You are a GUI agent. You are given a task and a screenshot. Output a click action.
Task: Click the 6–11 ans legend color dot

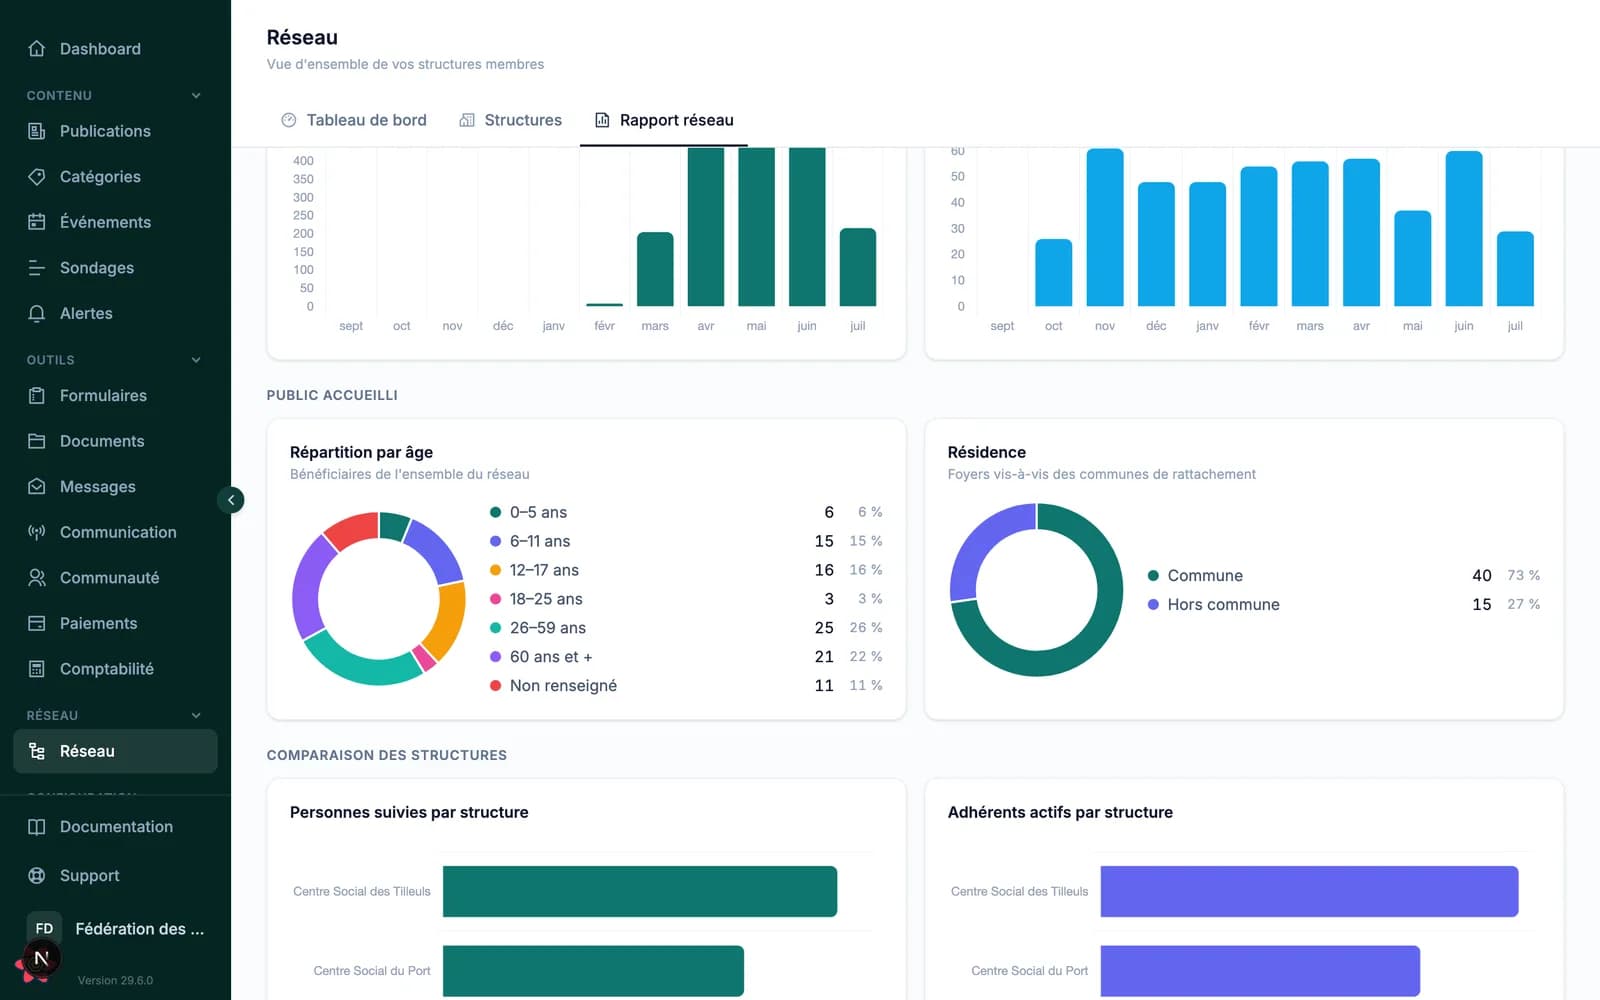pos(495,541)
